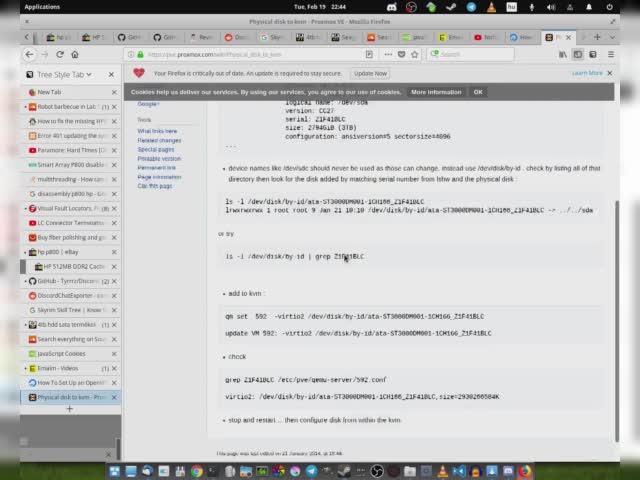
Task: Open OBS Studio from the dock
Action: (x=377, y=471)
